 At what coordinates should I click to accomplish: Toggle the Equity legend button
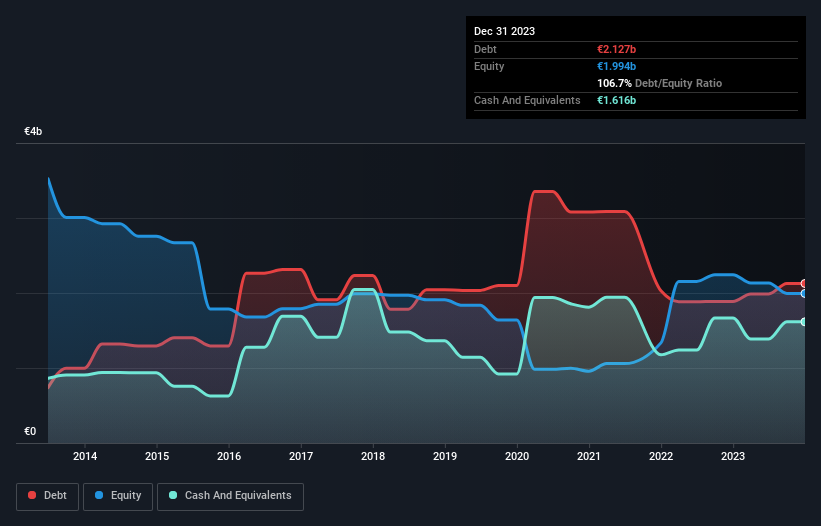(x=118, y=496)
